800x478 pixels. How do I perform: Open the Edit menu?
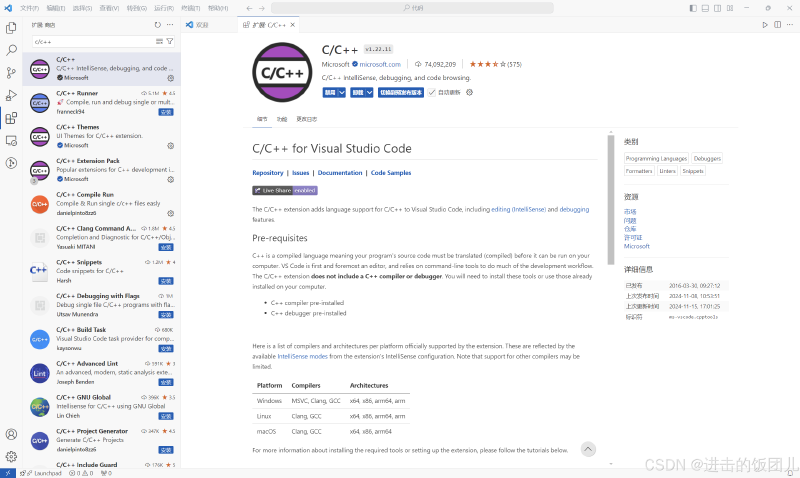56,8
